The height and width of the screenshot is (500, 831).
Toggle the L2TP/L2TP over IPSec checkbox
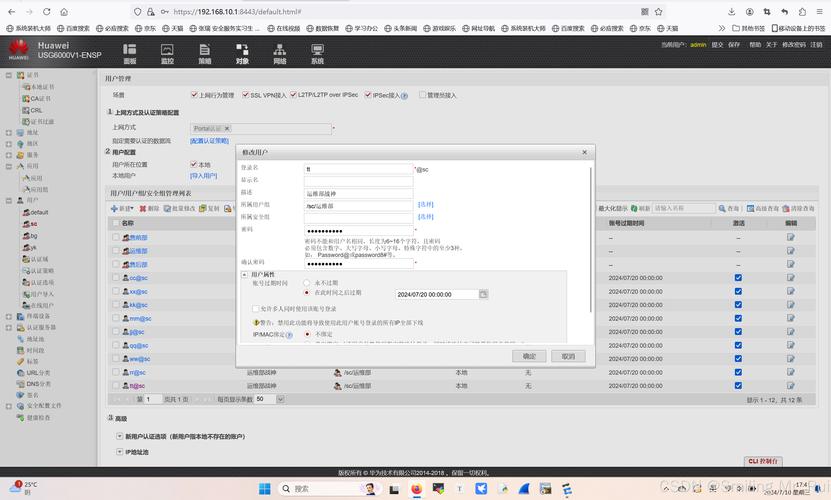pyautogui.click(x=293, y=94)
